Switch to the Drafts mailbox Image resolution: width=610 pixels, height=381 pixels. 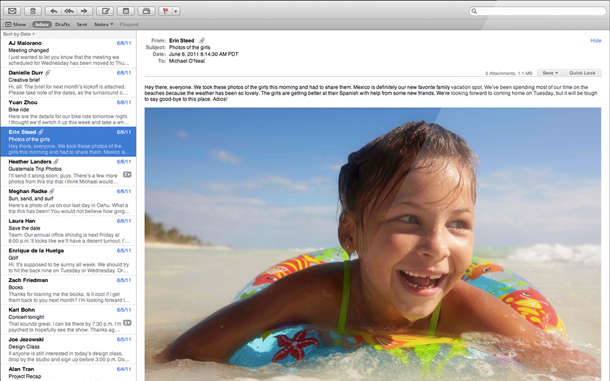62,24
